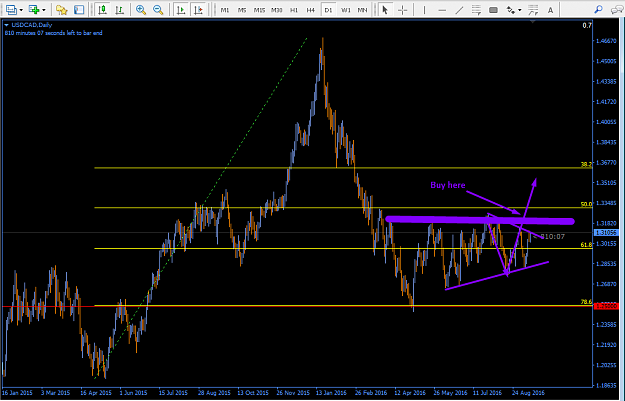Screen dimensions: 625x401
Task: Select the trendline drawing tool
Action: point(459,10)
